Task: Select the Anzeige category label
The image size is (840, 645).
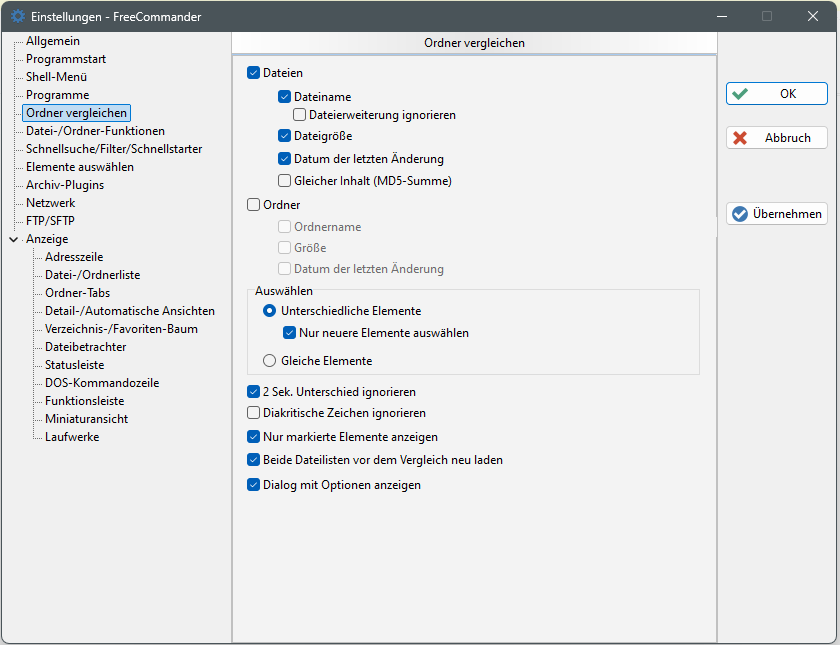Action: (x=47, y=239)
